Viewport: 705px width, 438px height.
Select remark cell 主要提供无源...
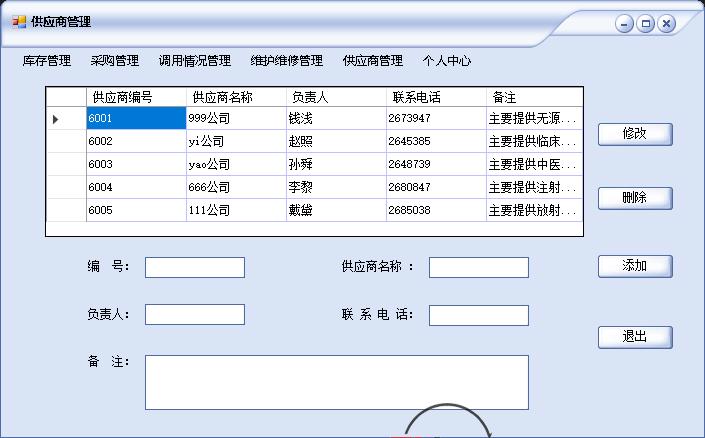[535, 118]
